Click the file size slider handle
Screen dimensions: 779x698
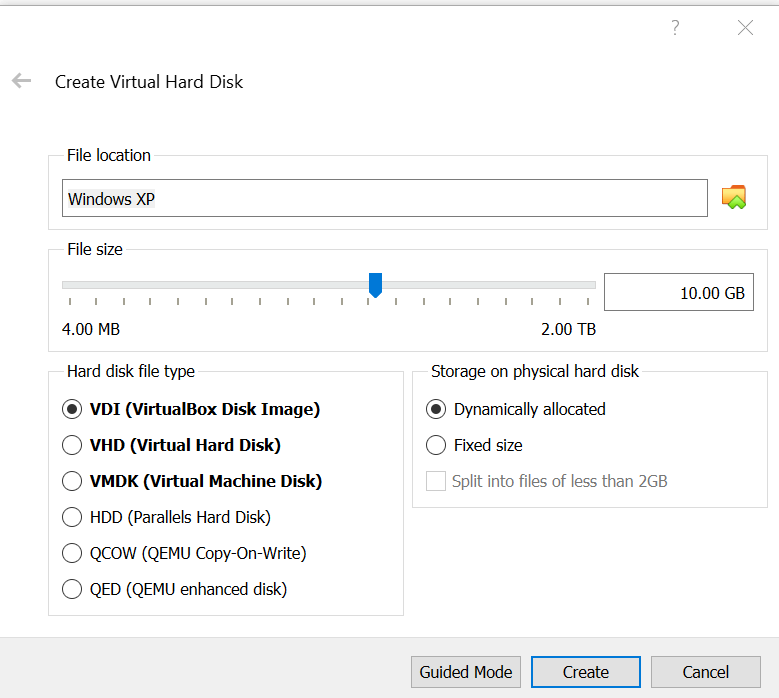tap(375, 285)
